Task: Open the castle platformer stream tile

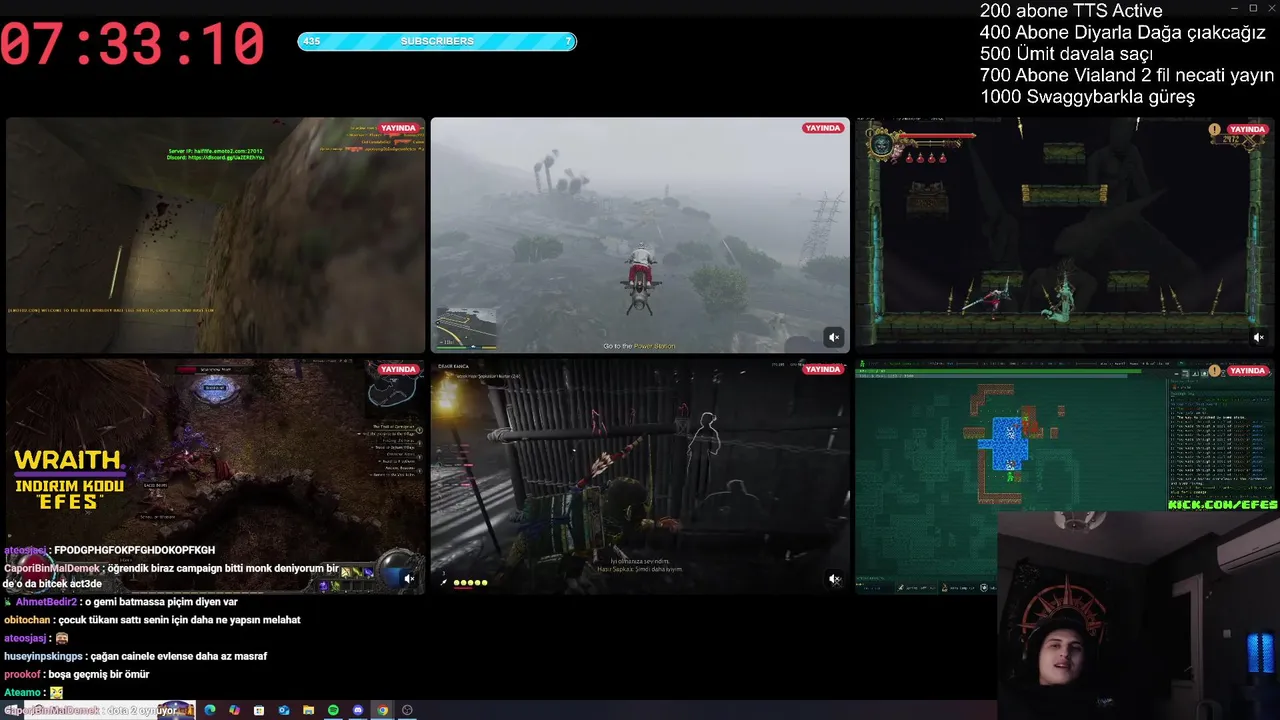Action: (1065, 235)
